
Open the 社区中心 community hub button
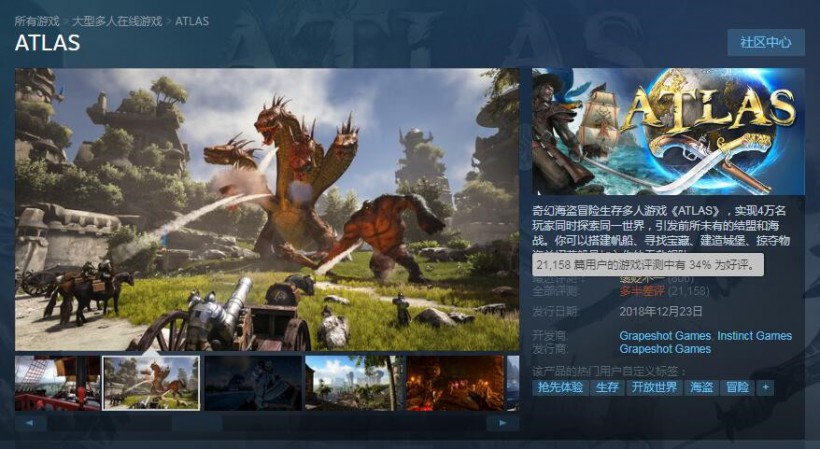[x=765, y=43]
